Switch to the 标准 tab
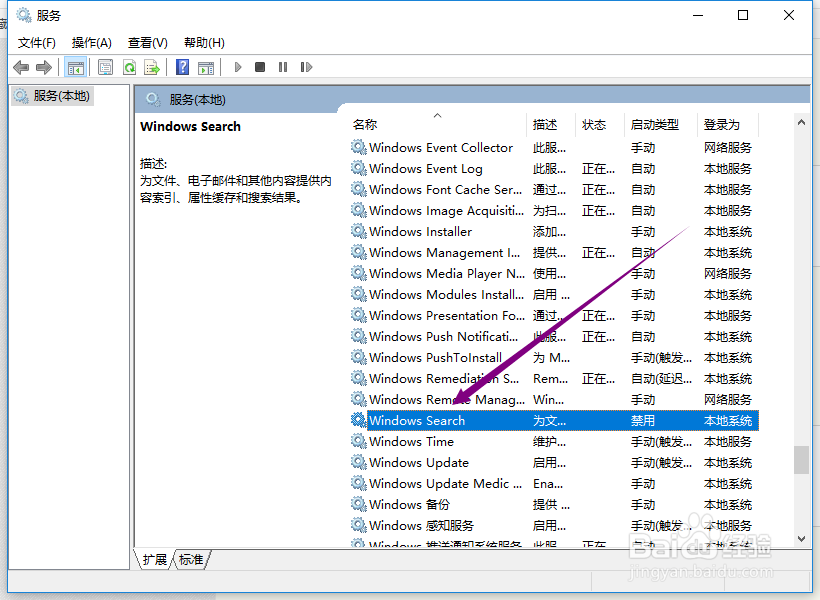 [191, 560]
